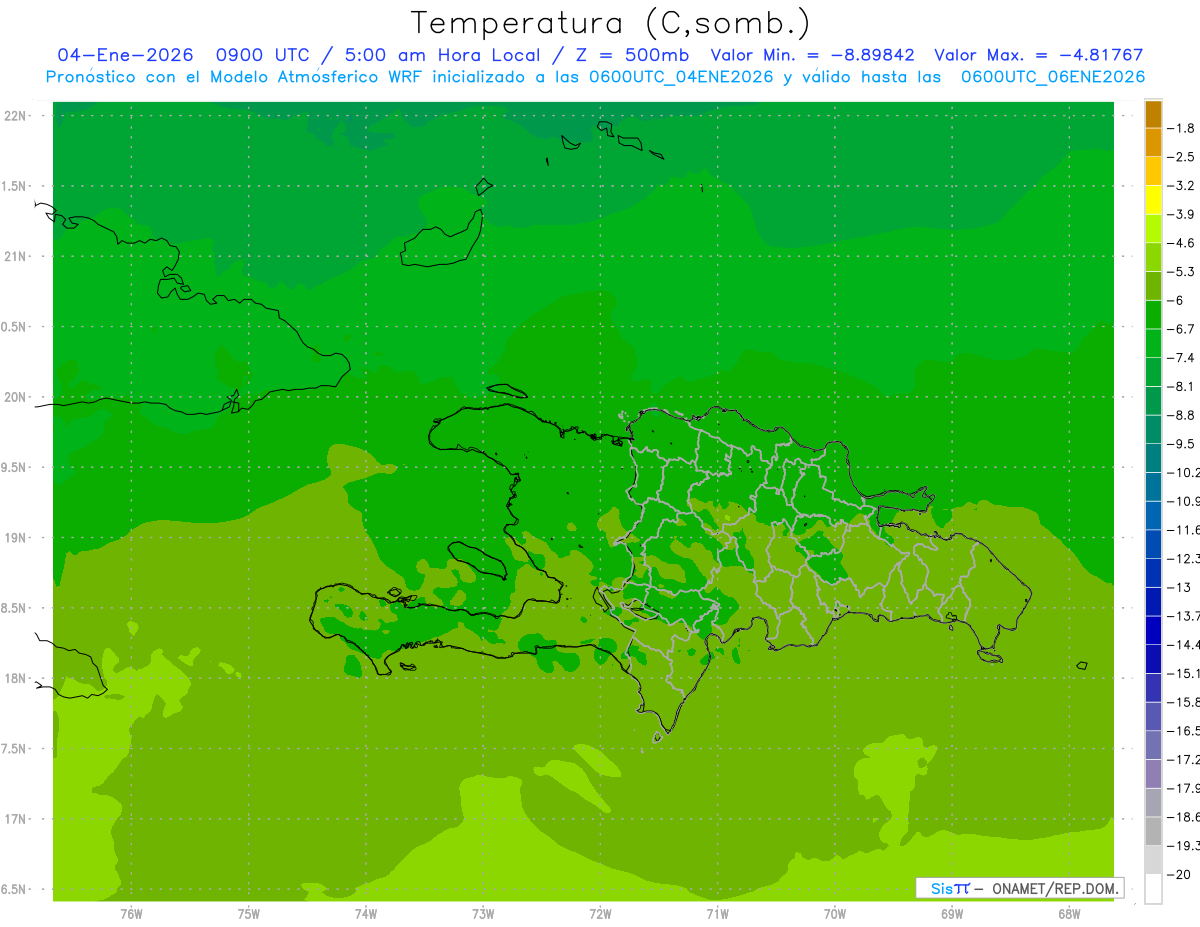Click the "-1.8" color scale label
This screenshot has width=1200, height=927.
1182,128
